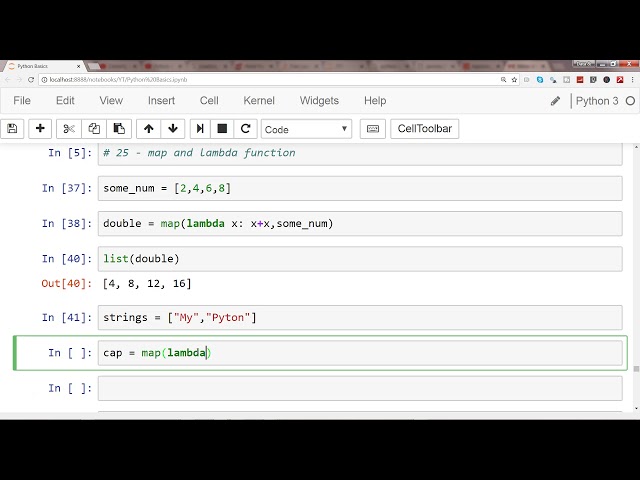
Task: Insert a cell below with the plus icon
Action: click(x=40, y=129)
